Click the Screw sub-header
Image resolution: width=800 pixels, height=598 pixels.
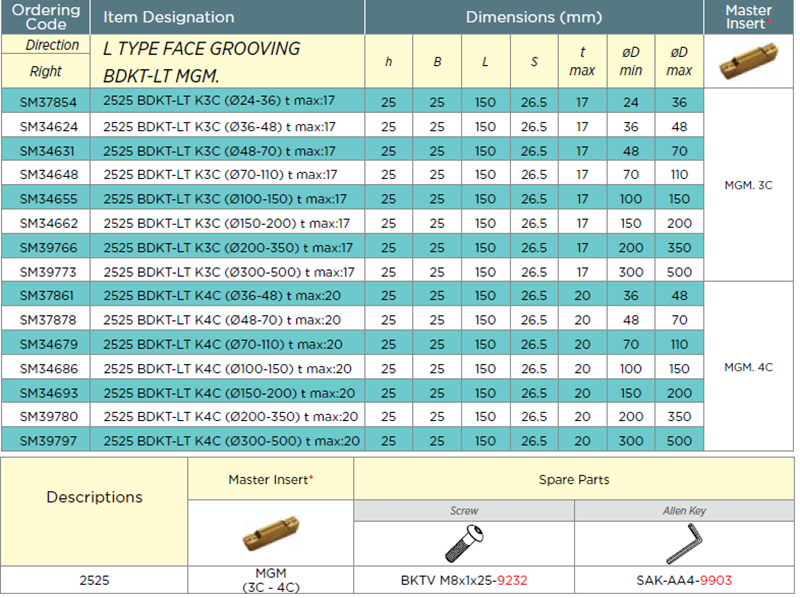[464, 511]
